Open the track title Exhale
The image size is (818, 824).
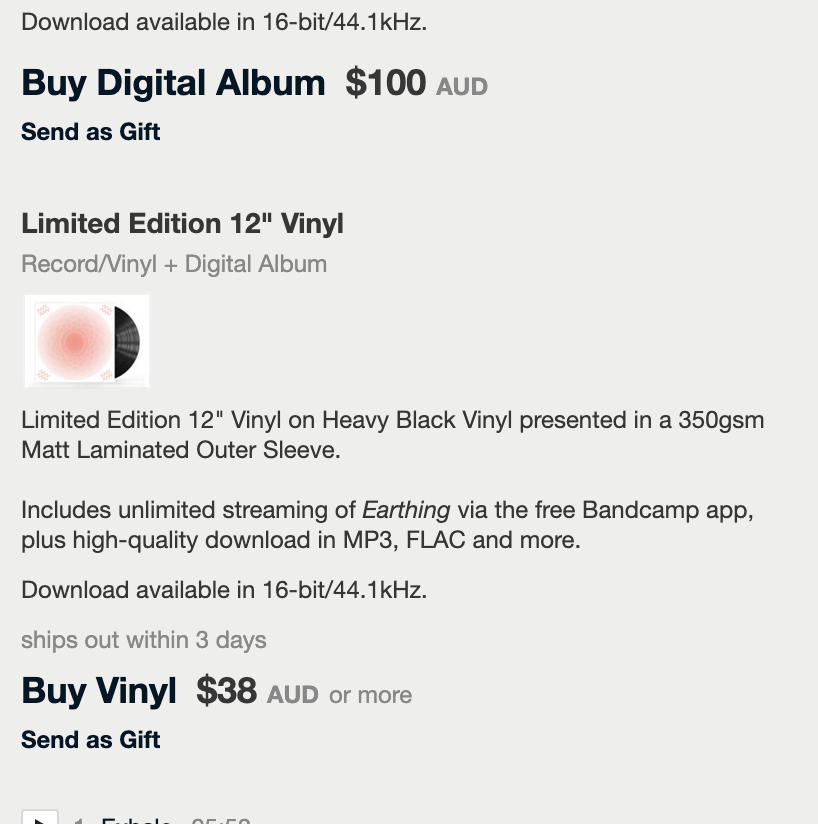pos(136,820)
